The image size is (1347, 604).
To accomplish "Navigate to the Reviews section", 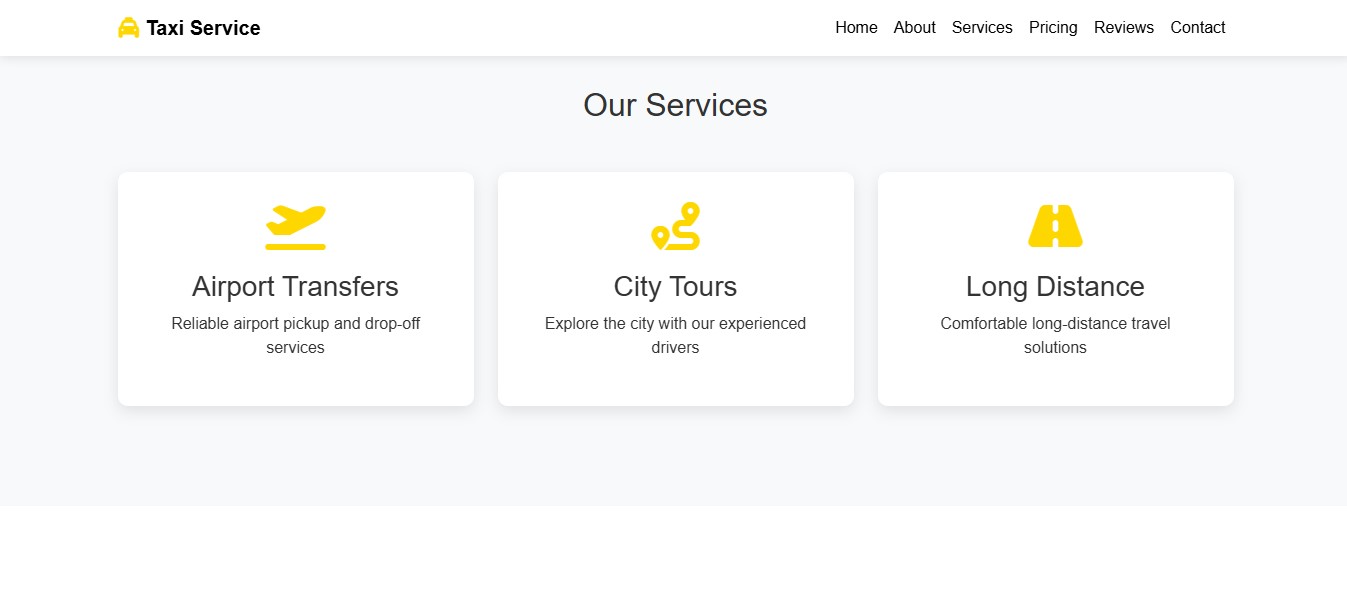I will pos(1123,28).
